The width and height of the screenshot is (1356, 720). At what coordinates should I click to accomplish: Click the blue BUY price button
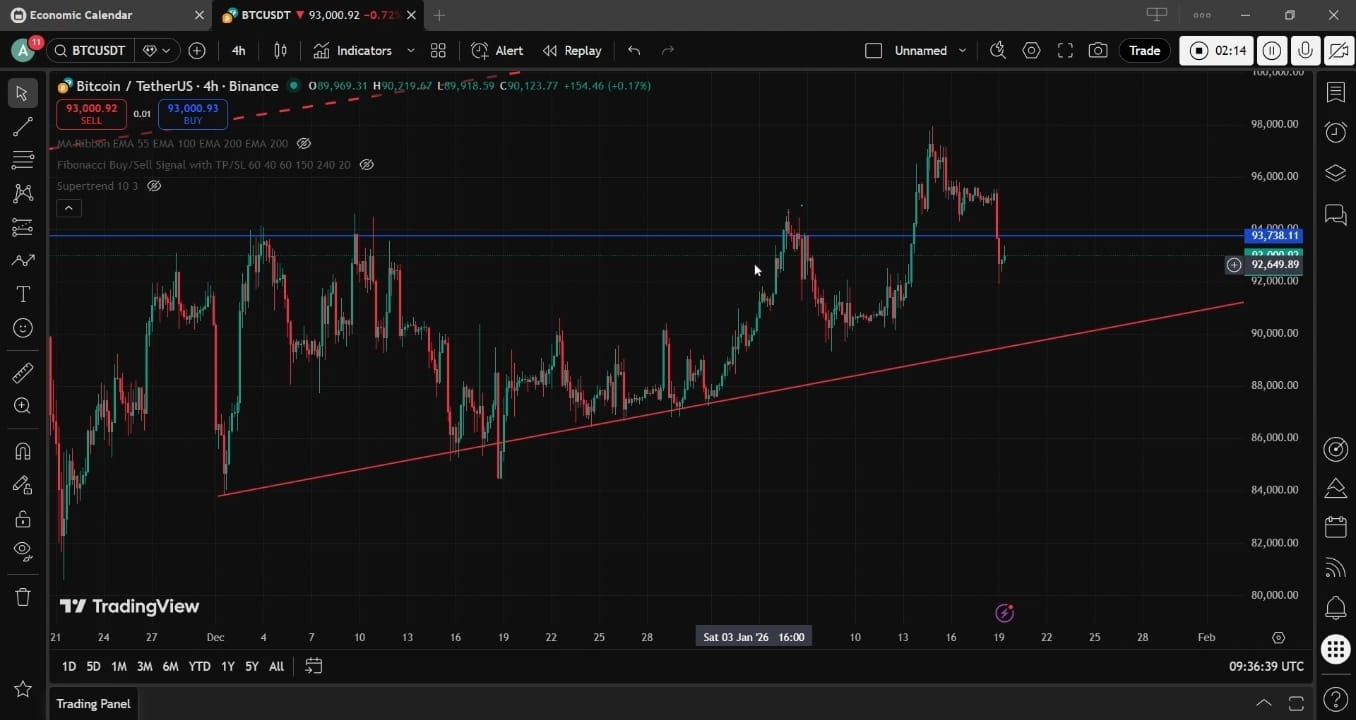point(193,114)
